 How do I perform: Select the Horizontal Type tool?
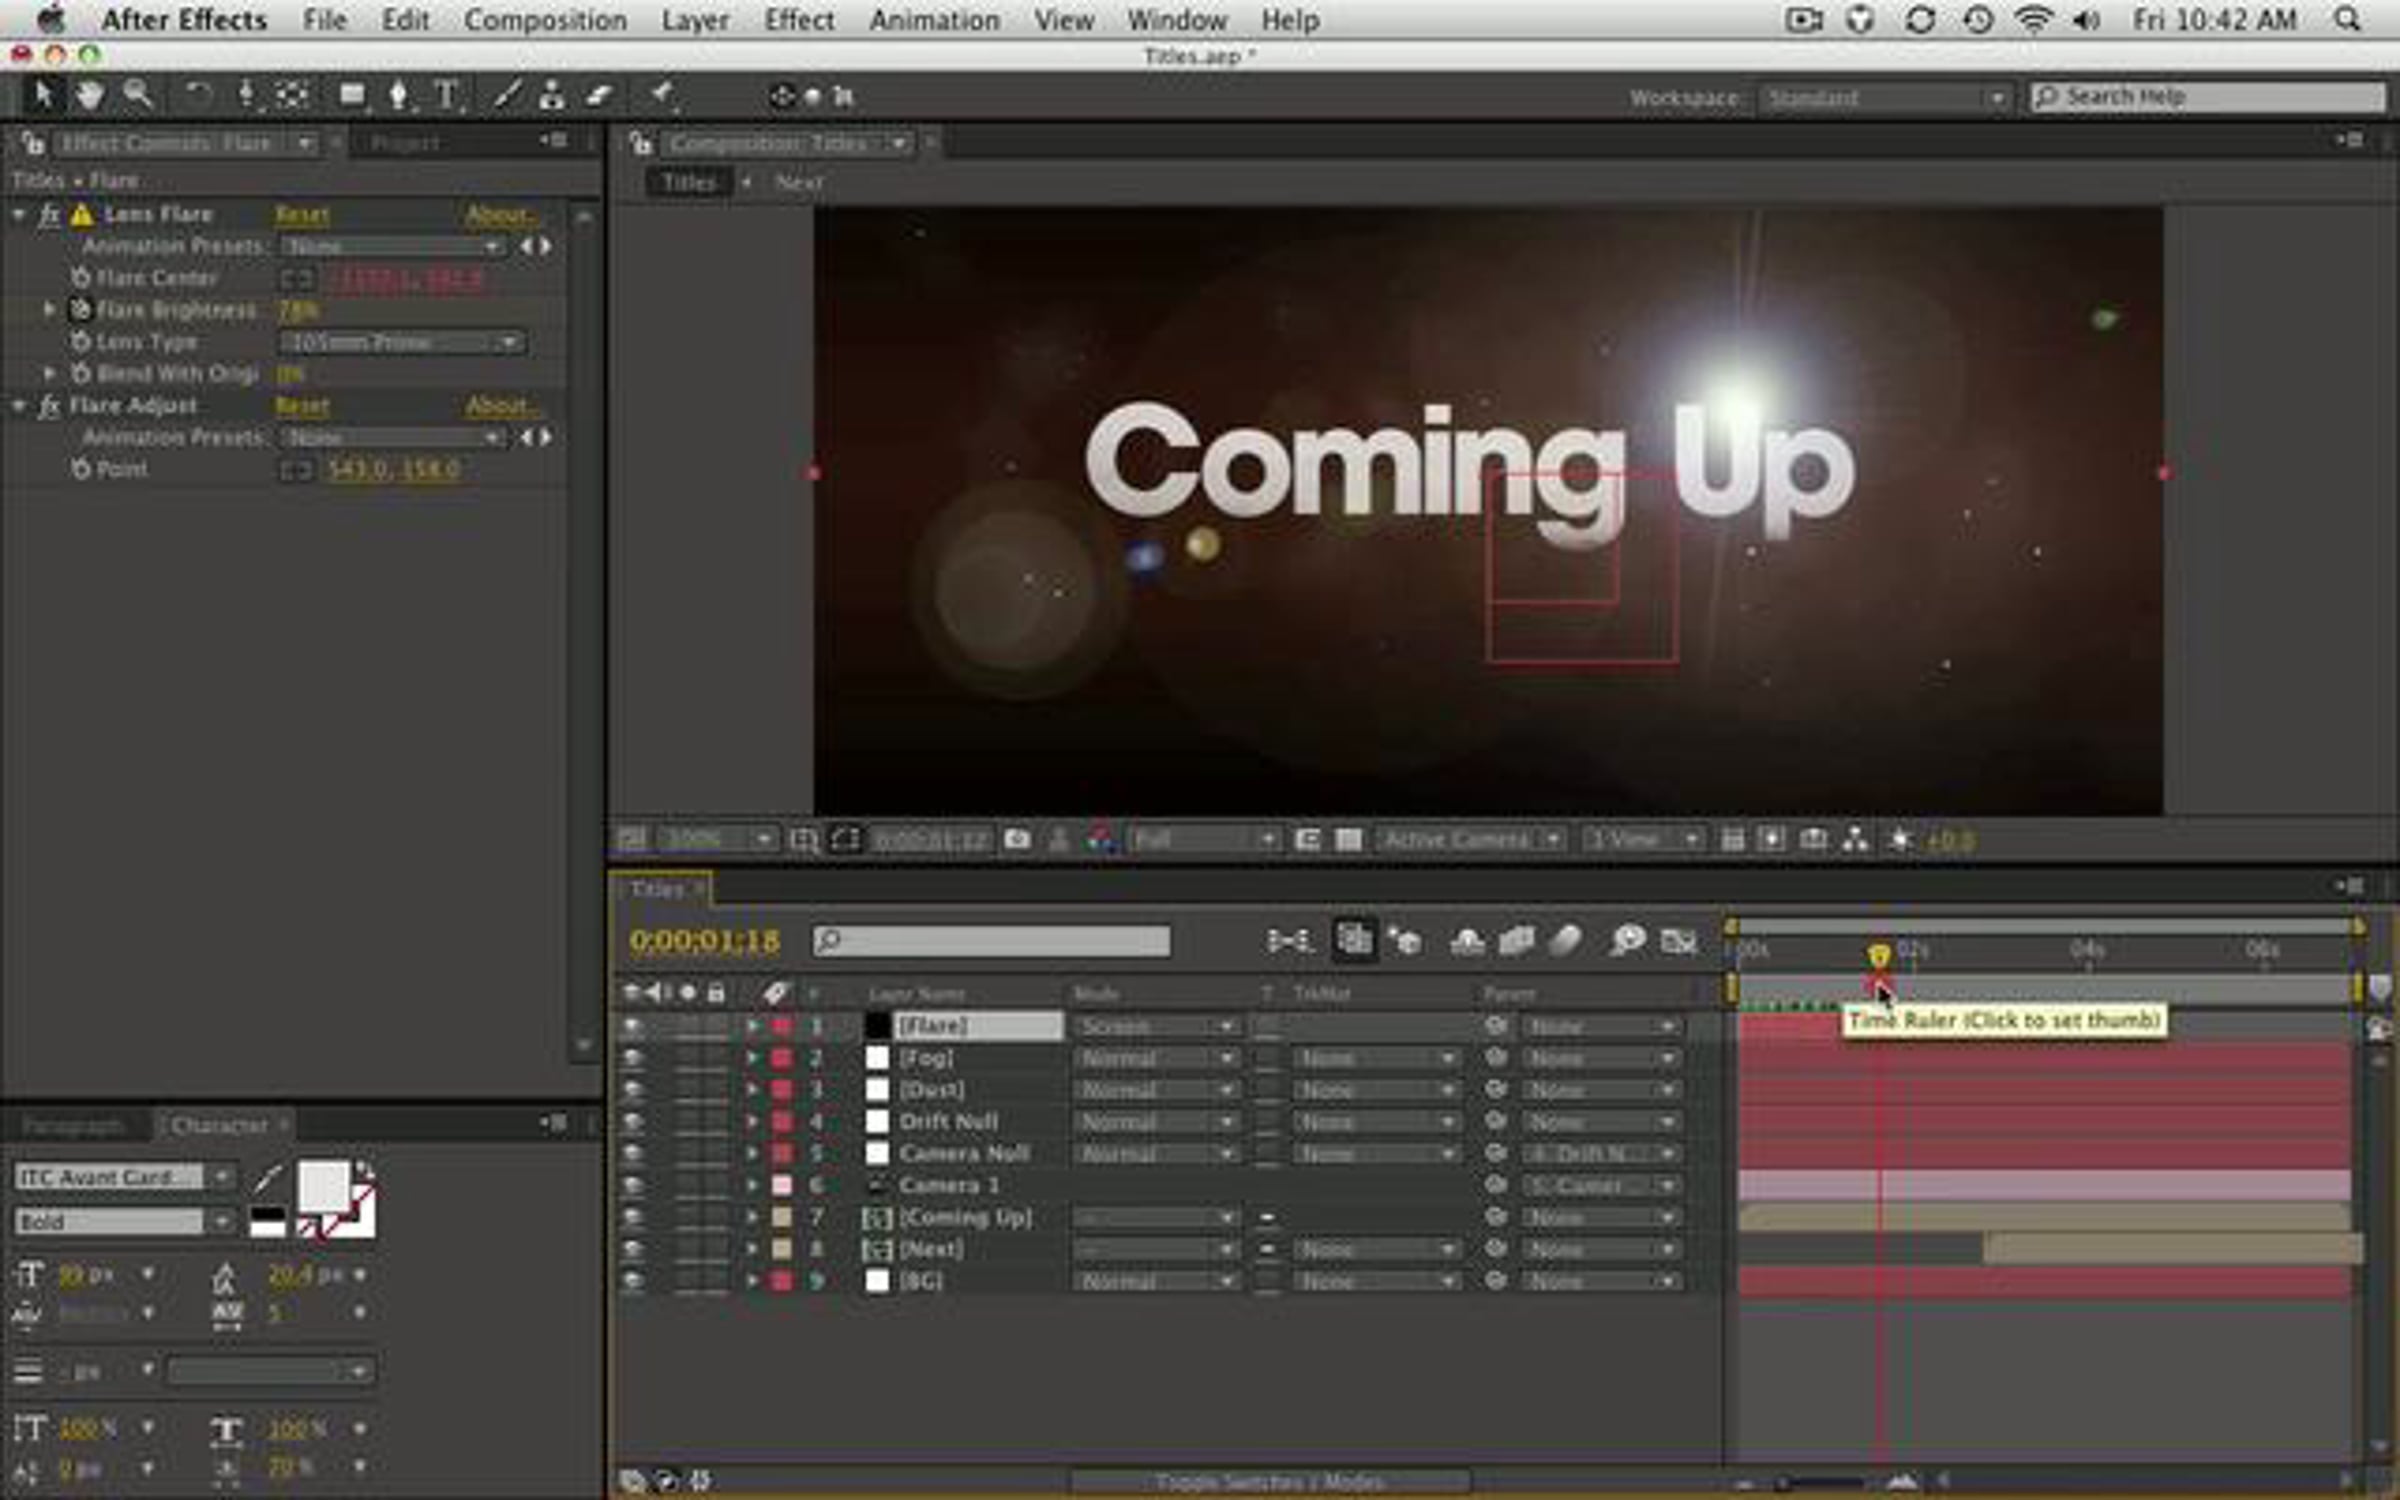point(447,96)
